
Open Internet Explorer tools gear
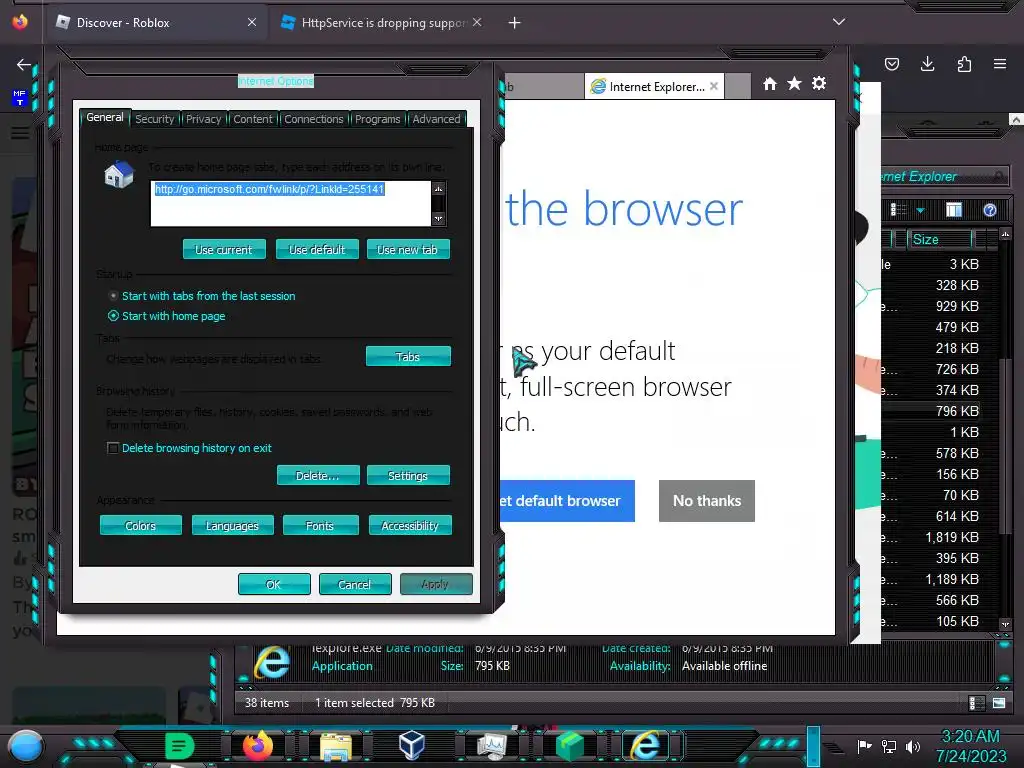819,84
